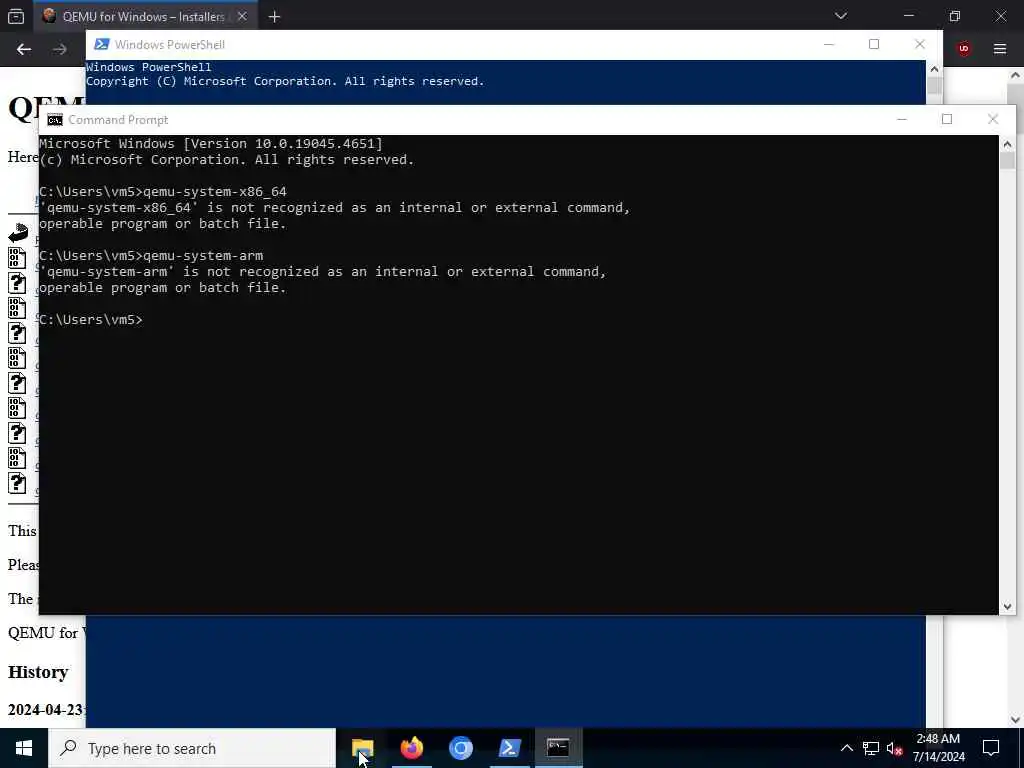Open the list all tabs dropdown

[x=840, y=16]
